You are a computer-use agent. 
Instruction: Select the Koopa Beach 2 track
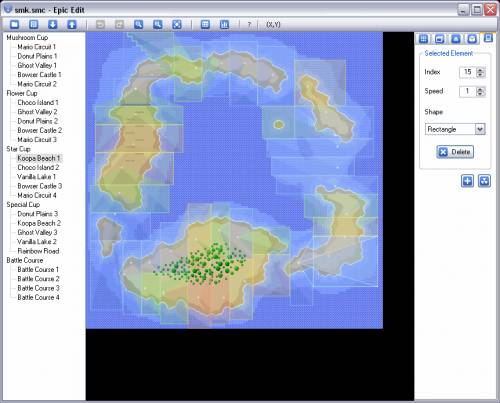click(x=39, y=223)
